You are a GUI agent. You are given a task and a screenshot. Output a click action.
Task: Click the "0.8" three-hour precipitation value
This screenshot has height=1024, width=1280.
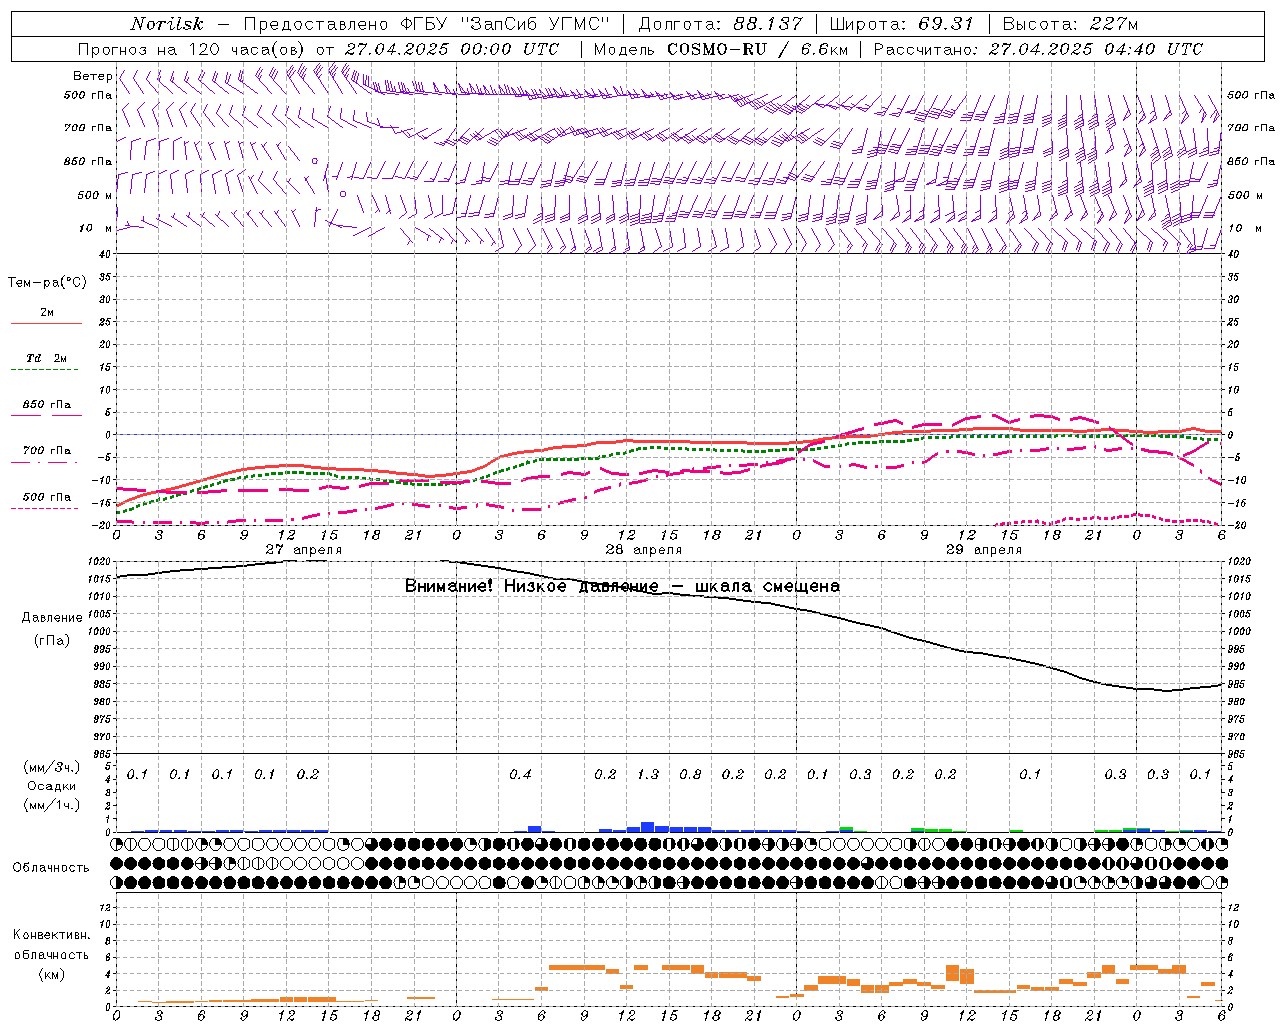click(690, 774)
